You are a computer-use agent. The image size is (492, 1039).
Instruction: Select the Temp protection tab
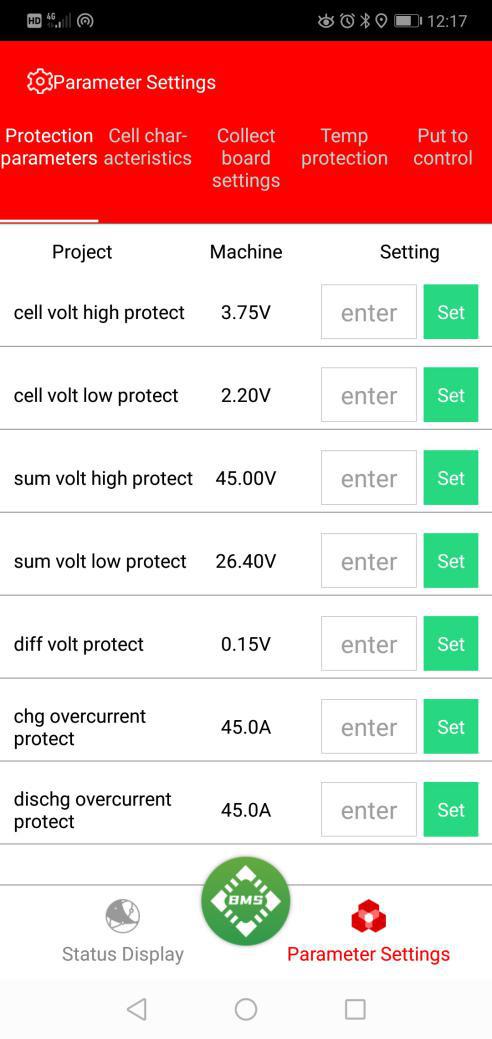(344, 147)
